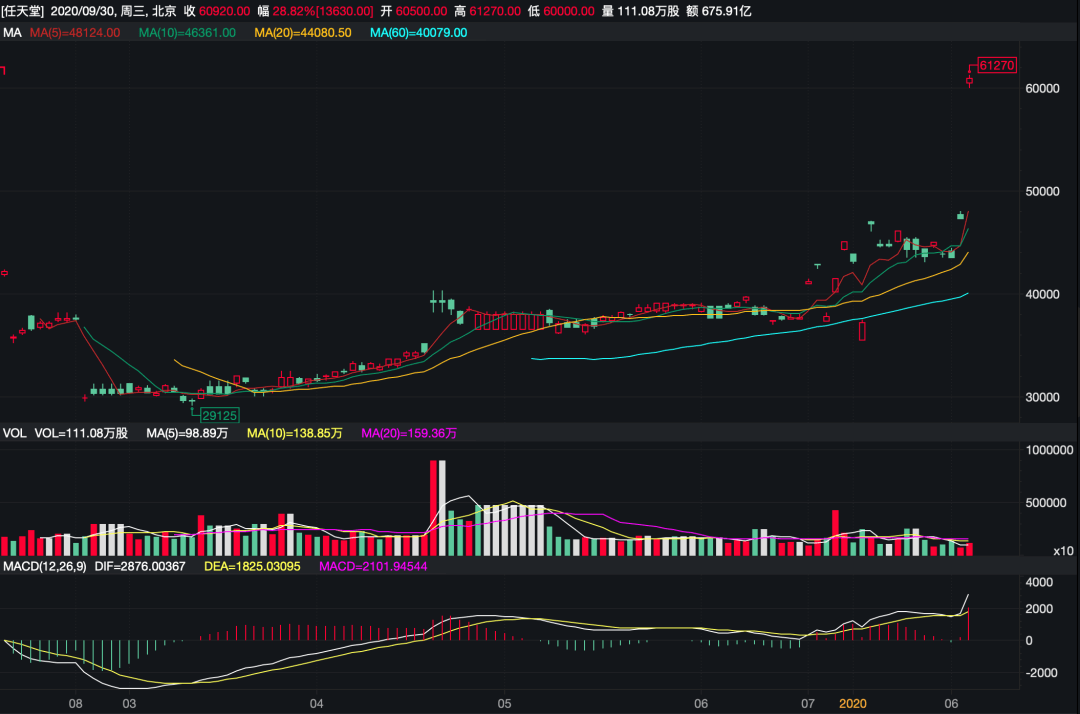The height and width of the screenshot is (714, 1080).
Task: Click the closing price 收 60920.00
Action: pyautogui.click(x=217, y=11)
